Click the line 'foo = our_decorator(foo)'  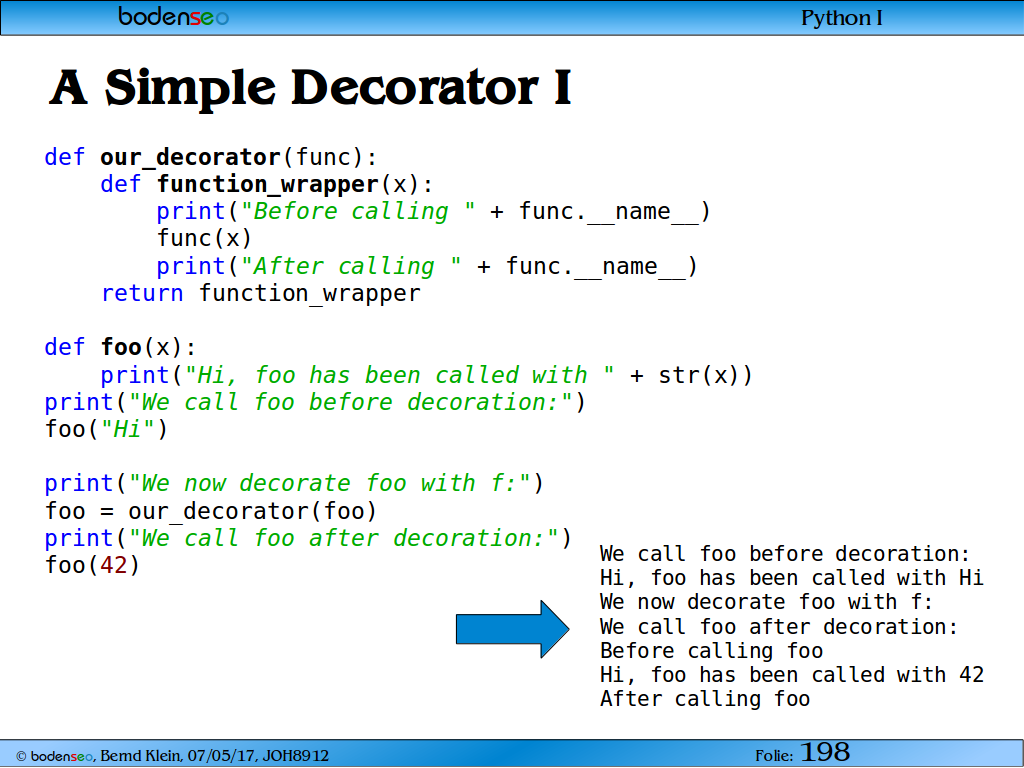click(211, 511)
